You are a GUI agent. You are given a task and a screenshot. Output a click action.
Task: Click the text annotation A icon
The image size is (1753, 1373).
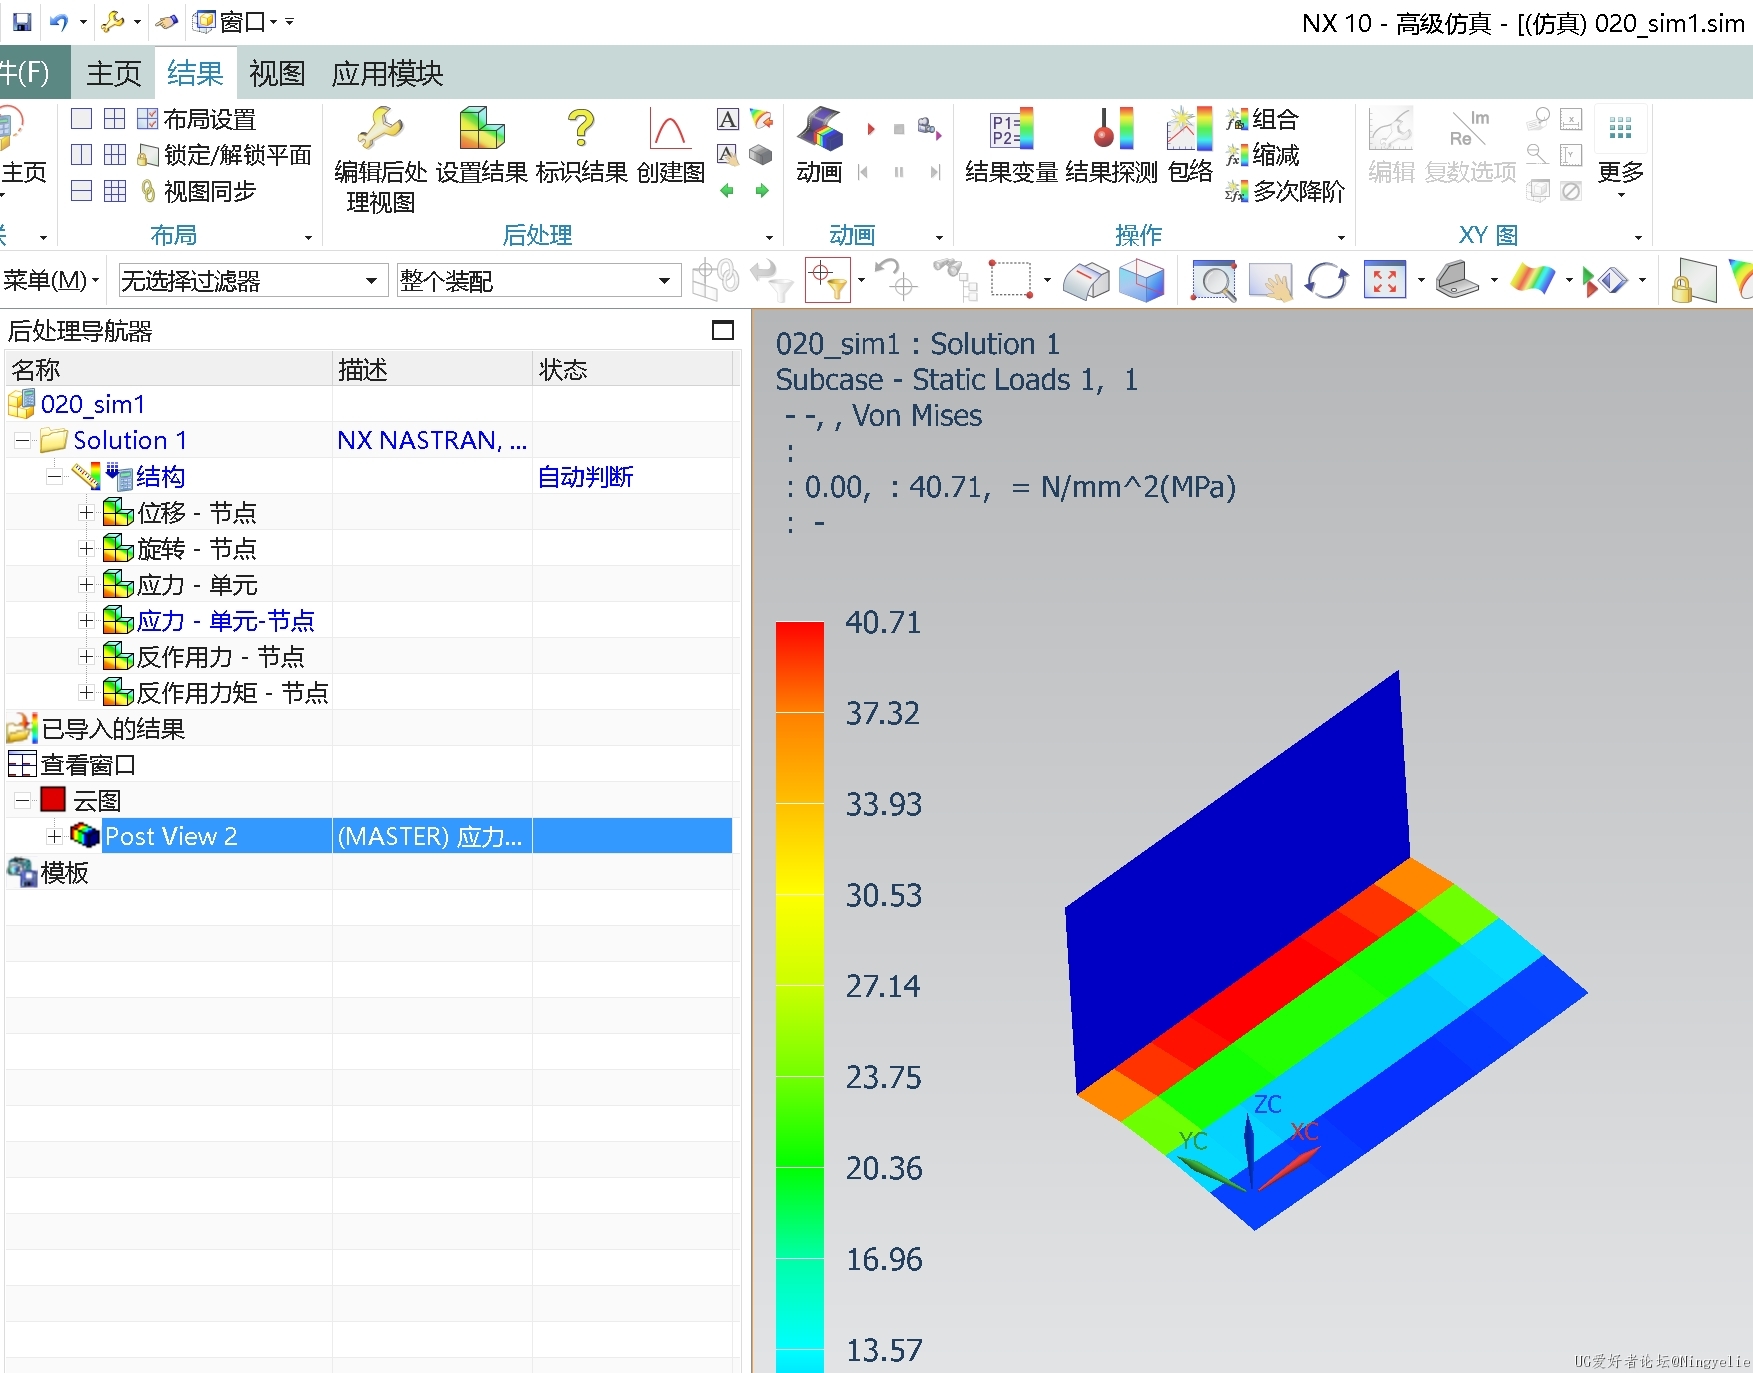pos(728,119)
